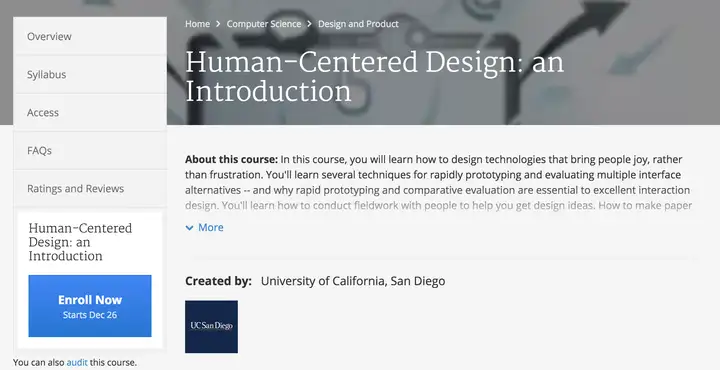Click breadcrumb chevron after Computer Science
Screen dimensions: 720x370
click(309, 24)
